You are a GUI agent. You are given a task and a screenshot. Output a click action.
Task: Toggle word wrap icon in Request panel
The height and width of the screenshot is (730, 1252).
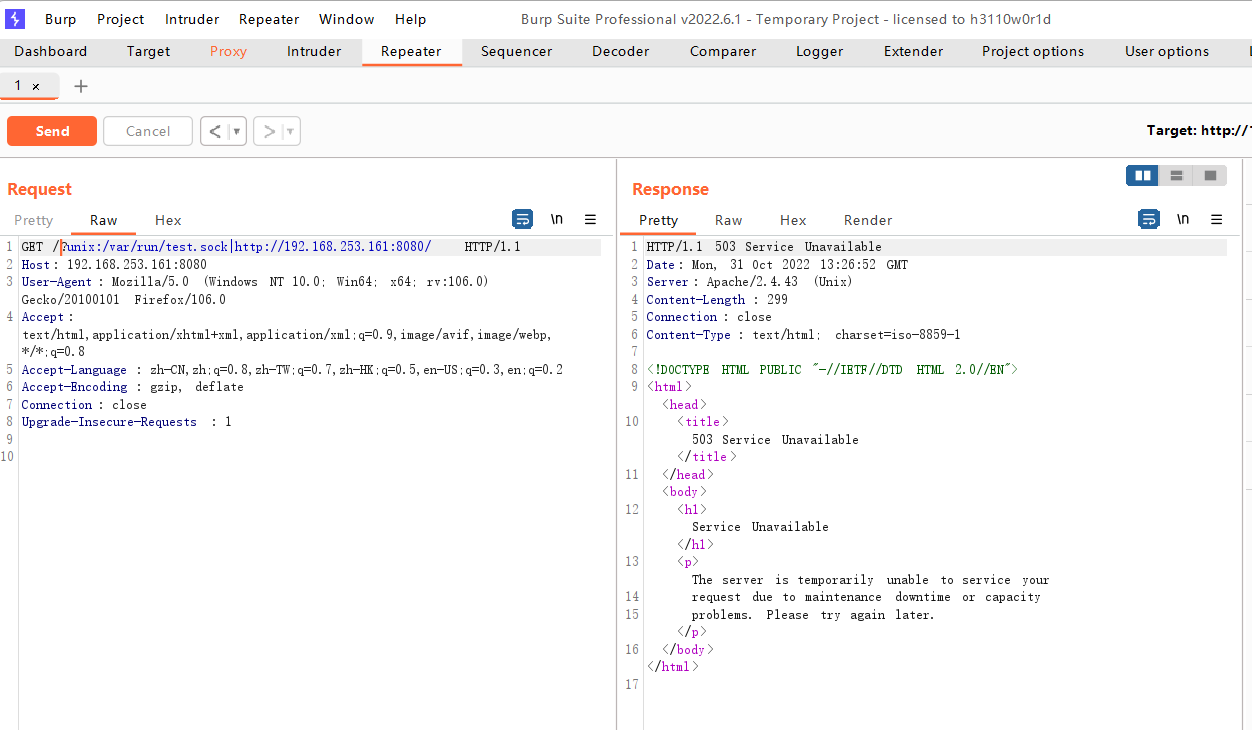pyautogui.click(x=522, y=219)
